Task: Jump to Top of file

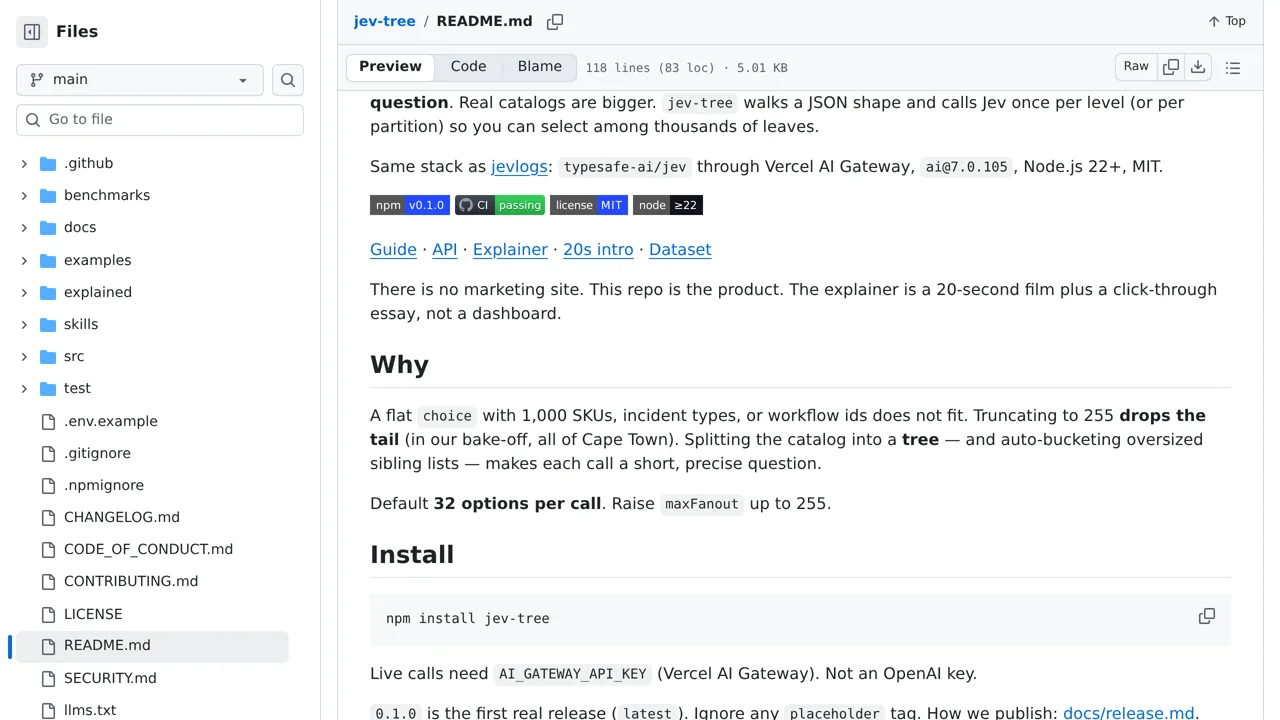Action: pyautogui.click(x=1226, y=21)
